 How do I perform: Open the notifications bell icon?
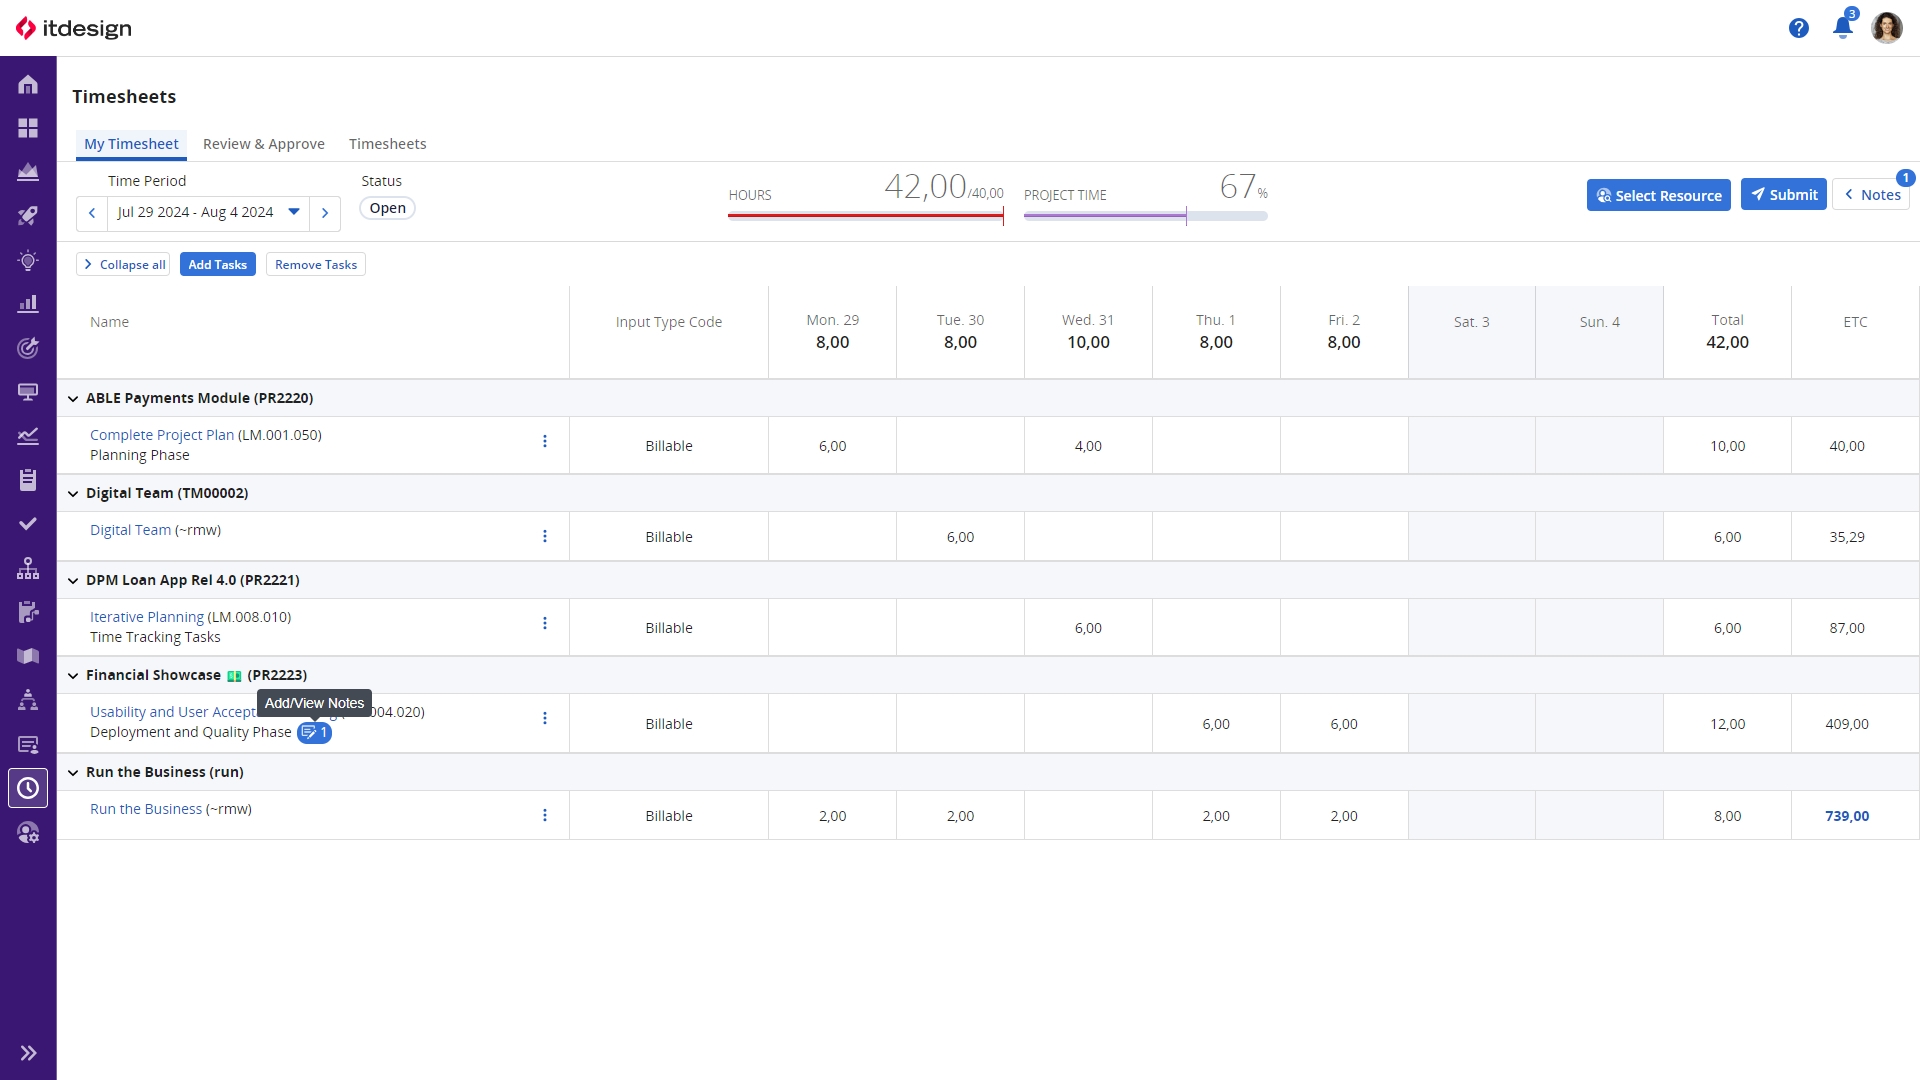pos(1842,28)
